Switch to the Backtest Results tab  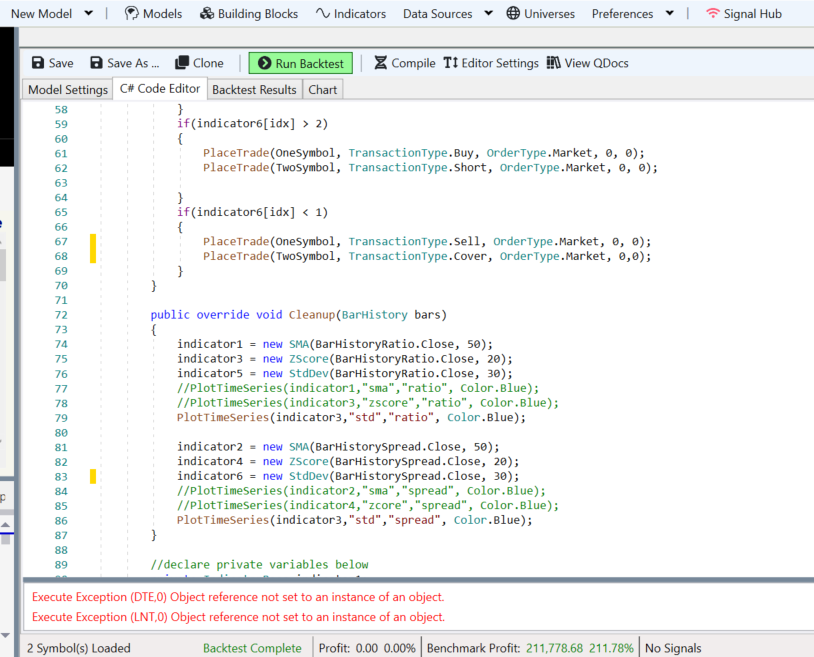tap(254, 90)
